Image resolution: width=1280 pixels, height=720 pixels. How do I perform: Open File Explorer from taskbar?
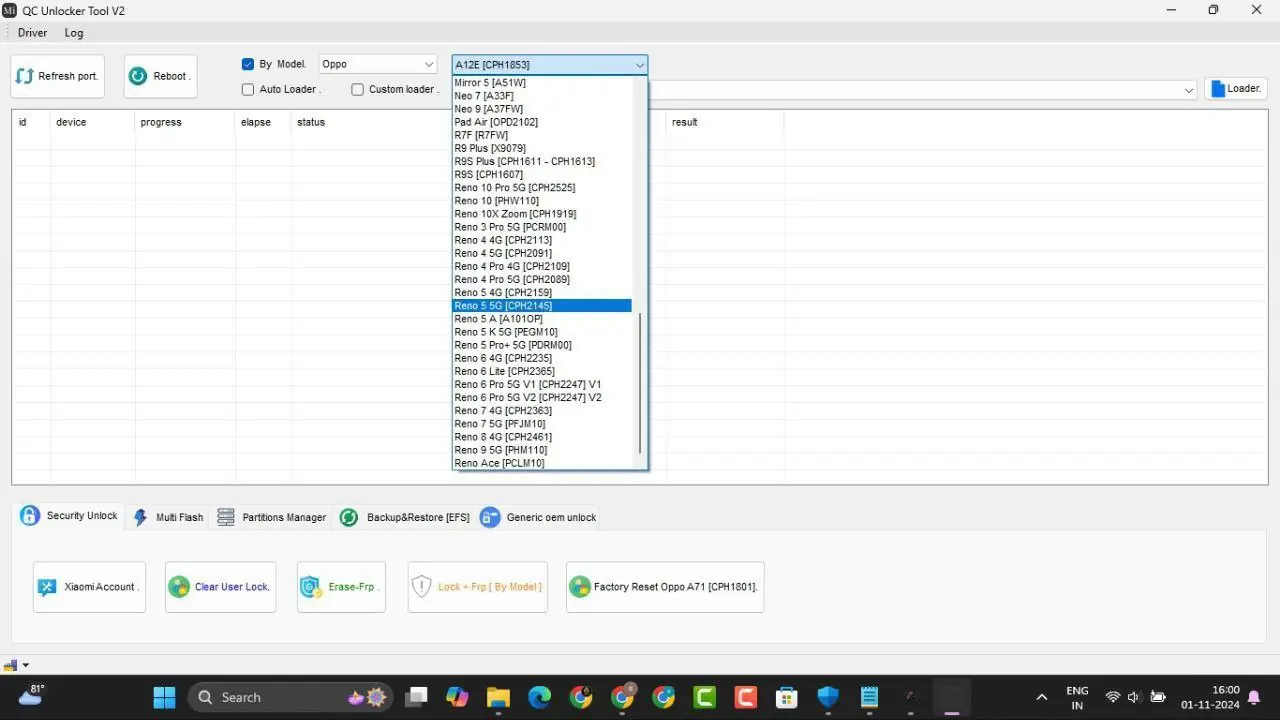pyautogui.click(x=498, y=697)
